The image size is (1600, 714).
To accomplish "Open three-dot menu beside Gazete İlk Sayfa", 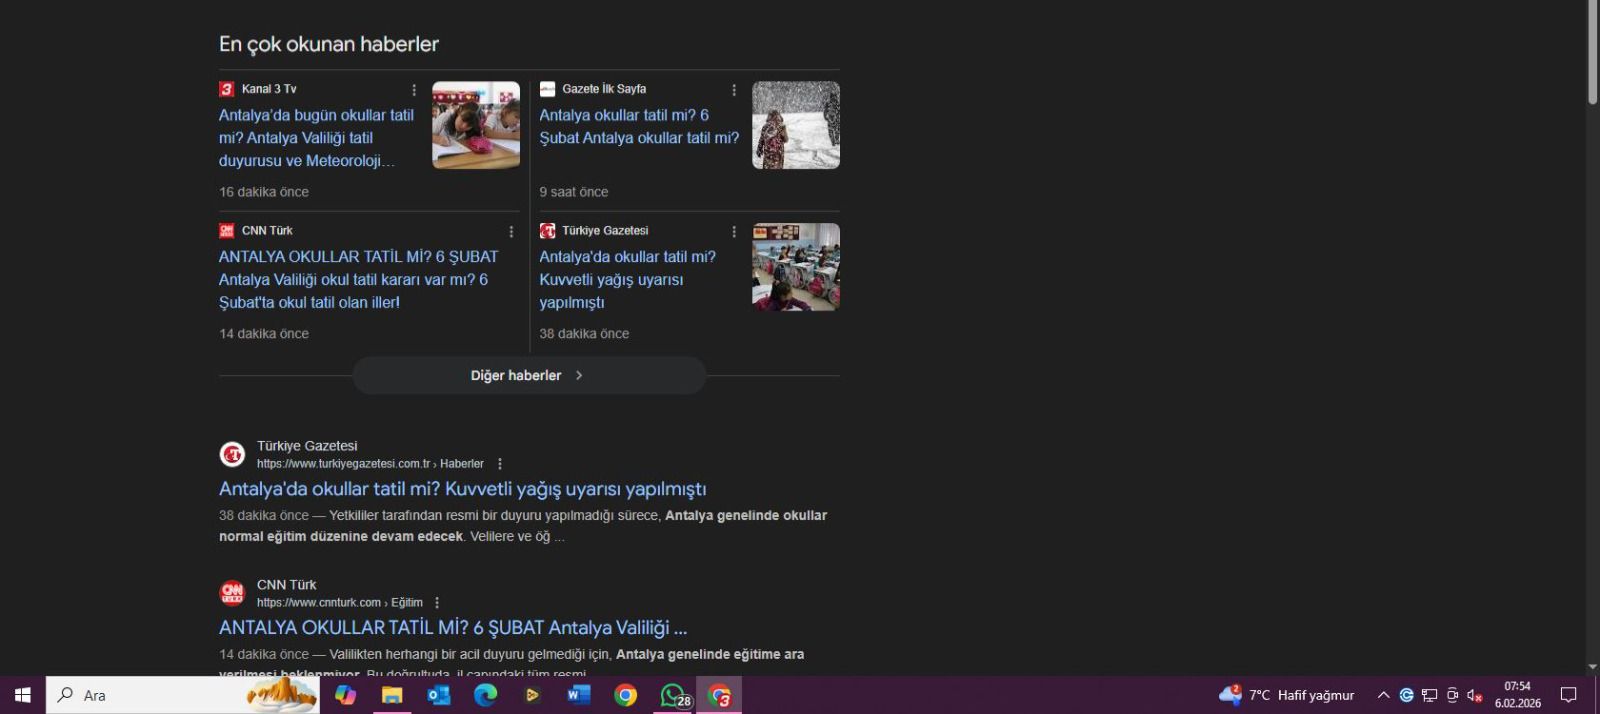I will point(734,90).
